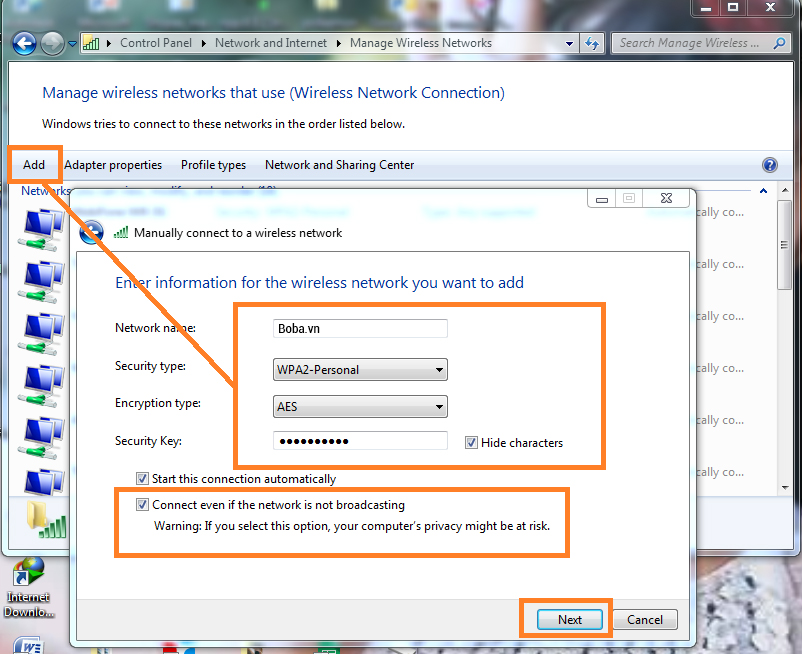
Task: Click the Explorer back navigation arrow
Action: (x=24, y=43)
